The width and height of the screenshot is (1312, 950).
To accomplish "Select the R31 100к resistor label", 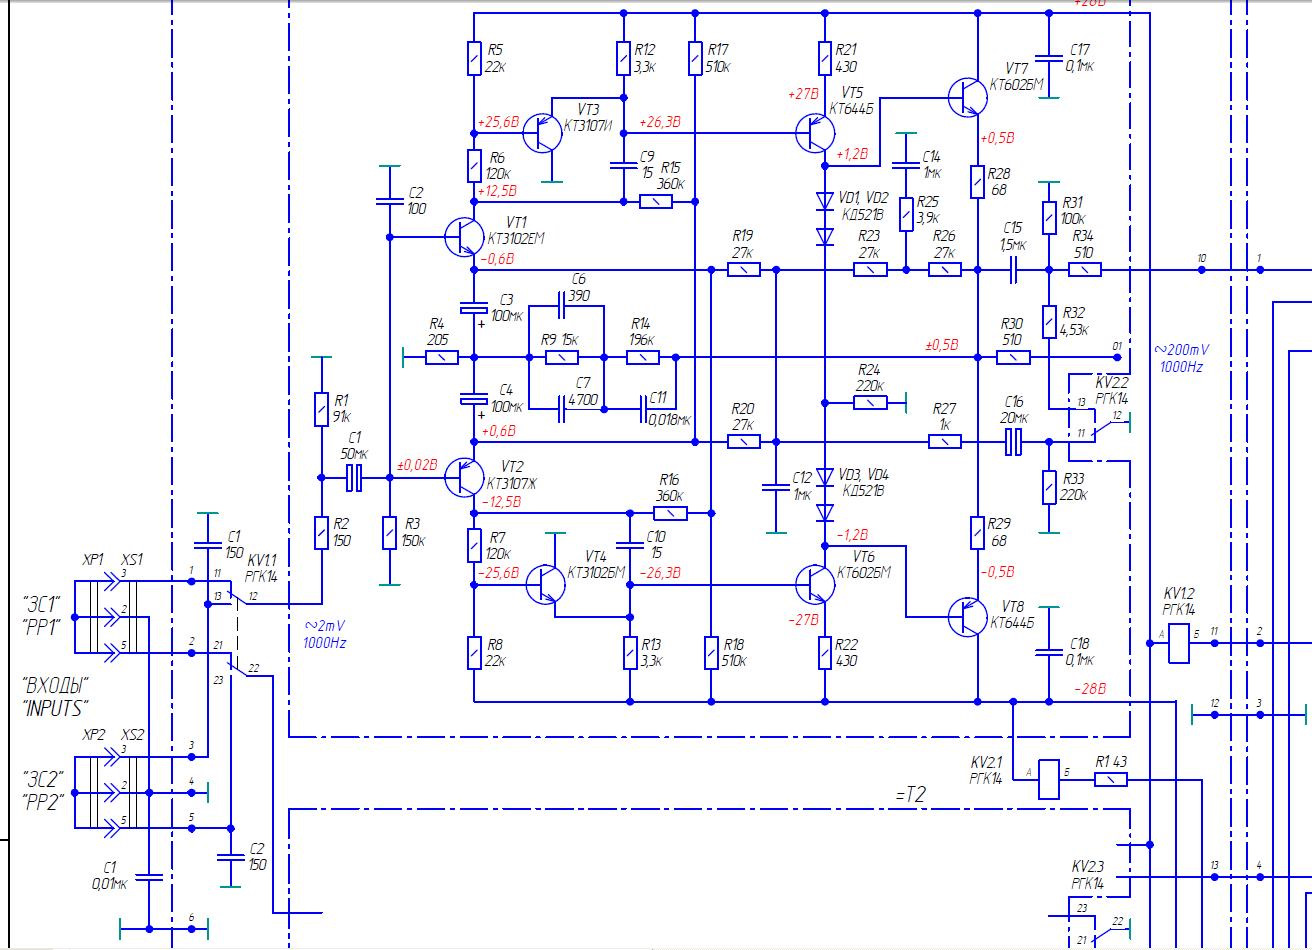I will pos(1075,210).
